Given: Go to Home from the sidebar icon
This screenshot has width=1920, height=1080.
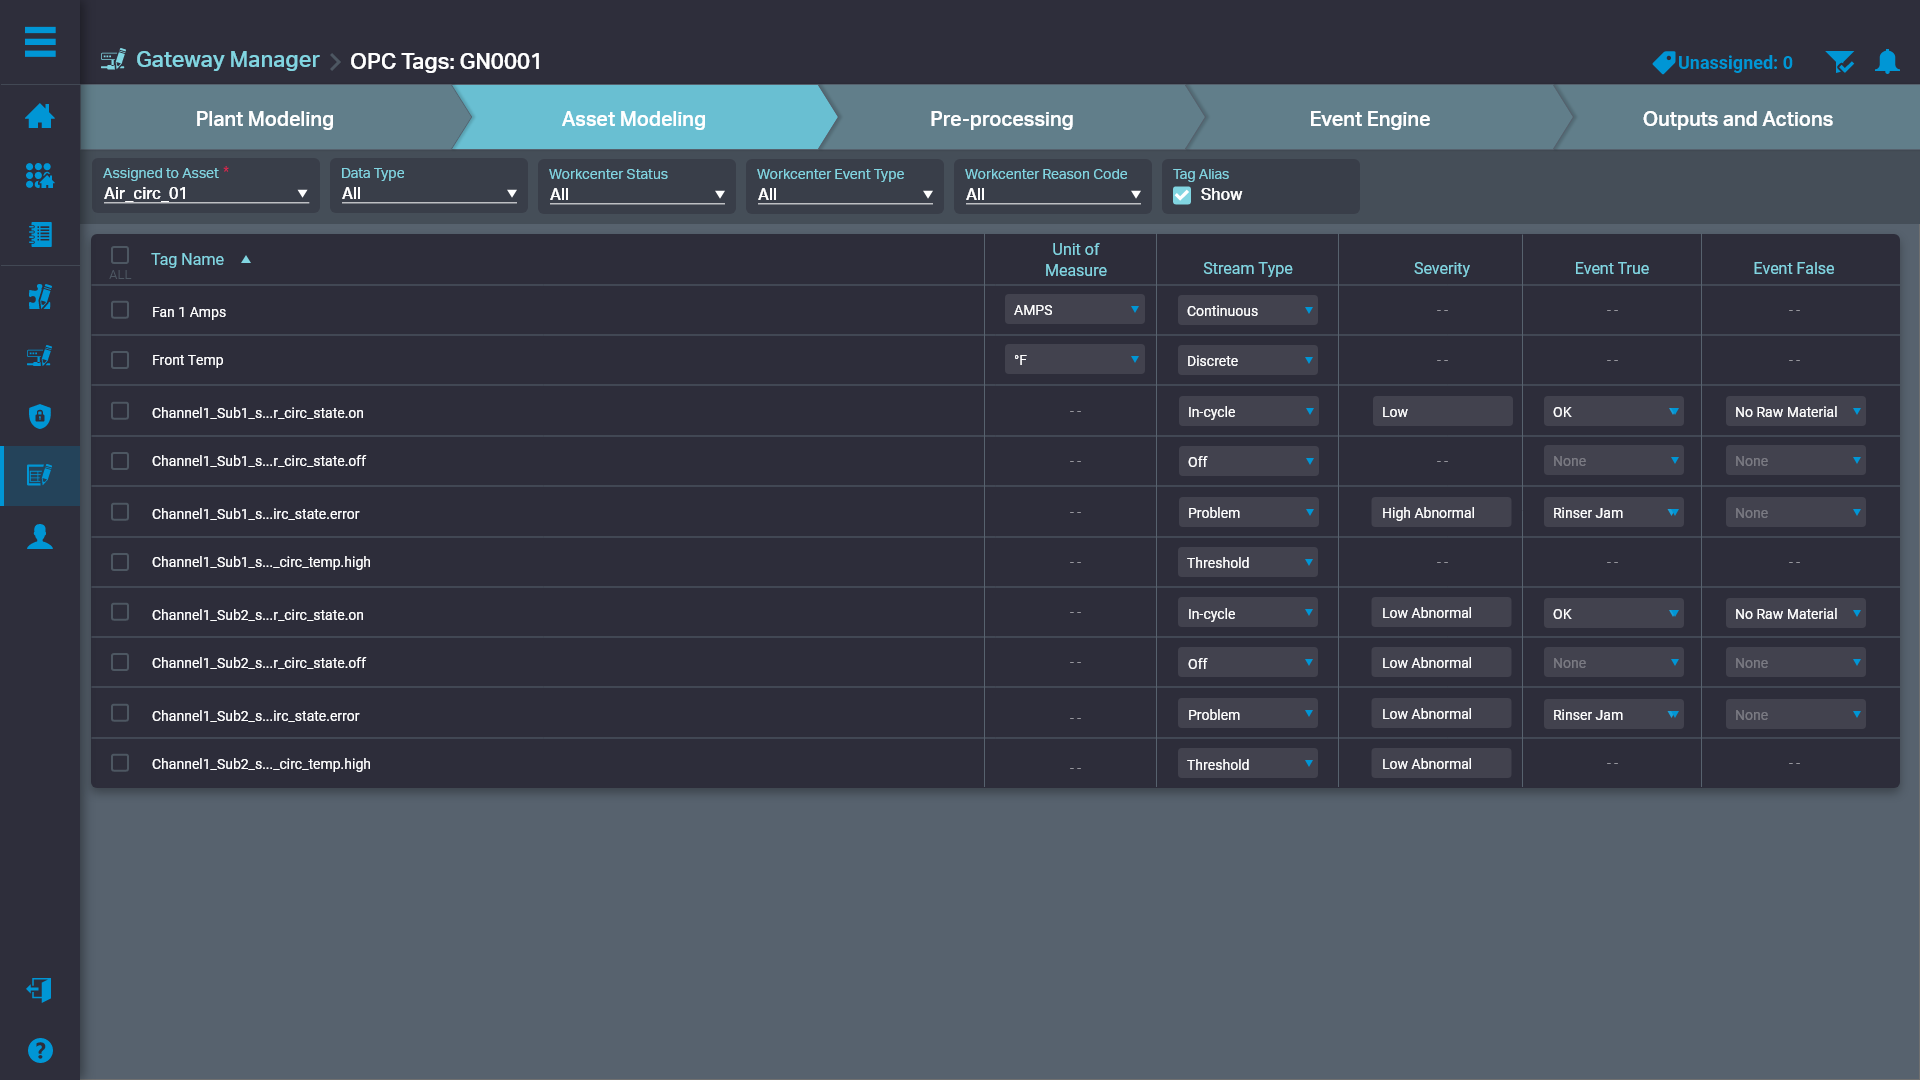Looking at the screenshot, I should click(x=40, y=116).
